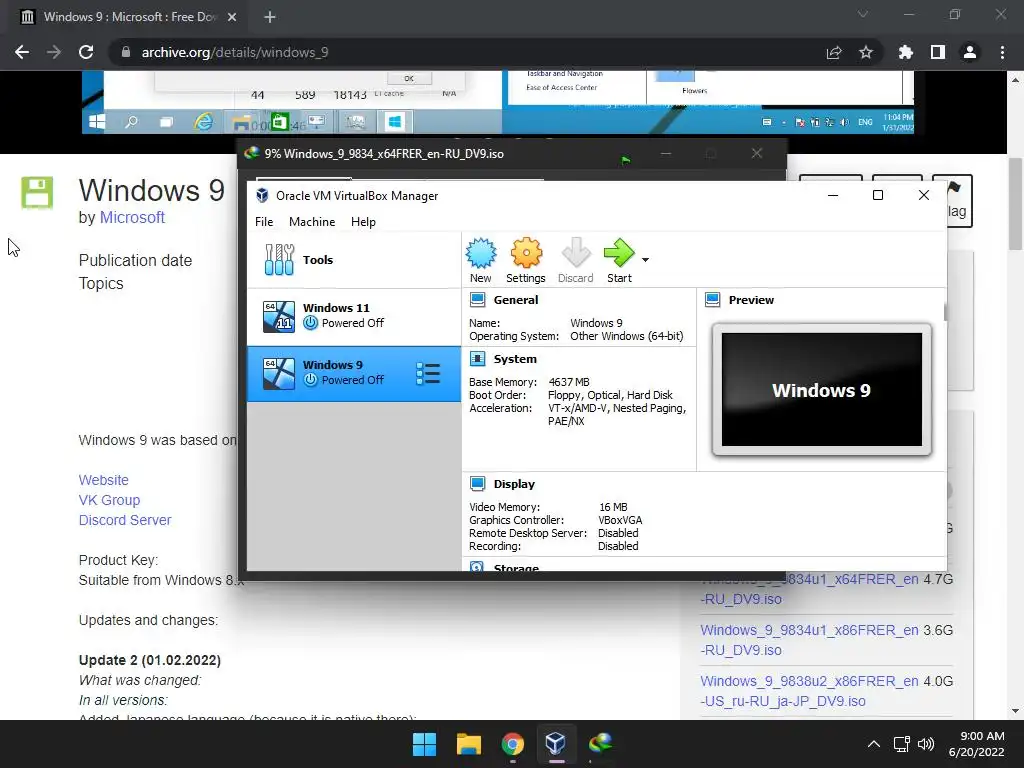The height and width of the screenshot is (768, 1024).
Task: Click the VirtualBox details pane scrollbar
Action: pos(945,312)
